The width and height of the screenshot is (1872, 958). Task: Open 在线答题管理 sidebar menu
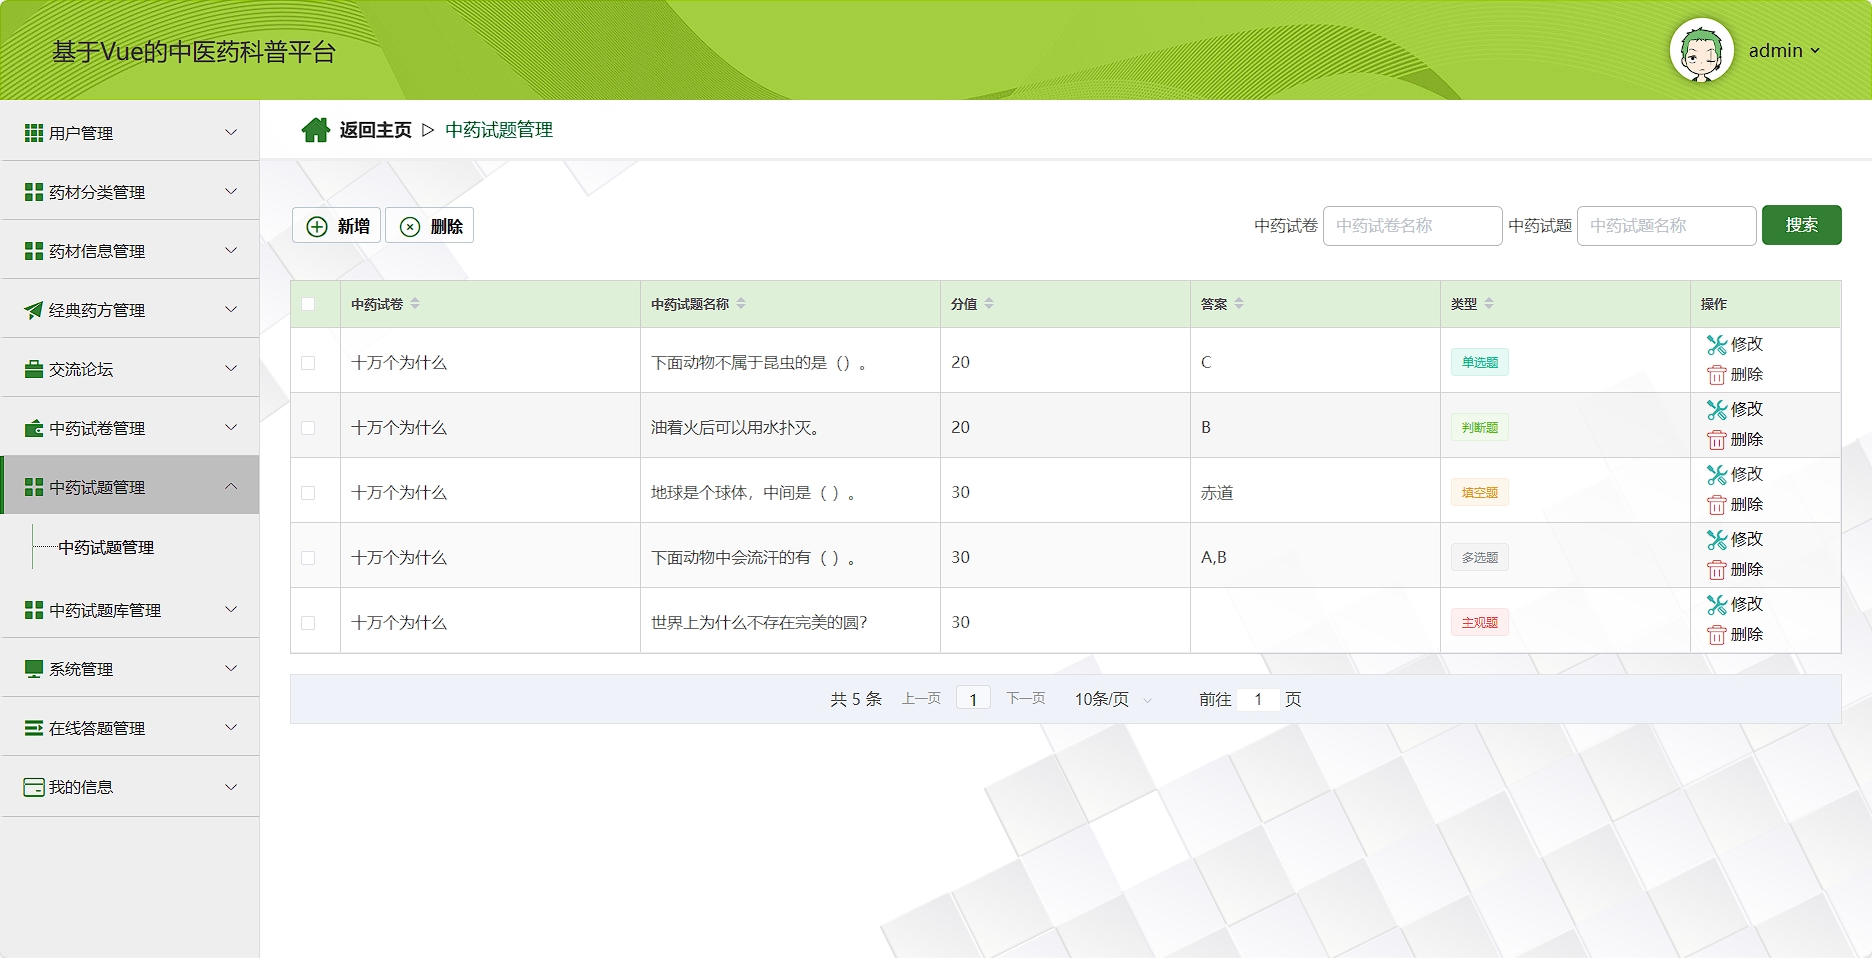tap(130, 728)
